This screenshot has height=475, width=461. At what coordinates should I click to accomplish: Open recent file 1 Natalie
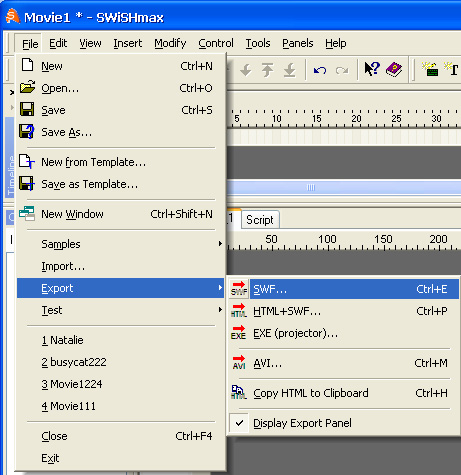(x=120, y=340)
